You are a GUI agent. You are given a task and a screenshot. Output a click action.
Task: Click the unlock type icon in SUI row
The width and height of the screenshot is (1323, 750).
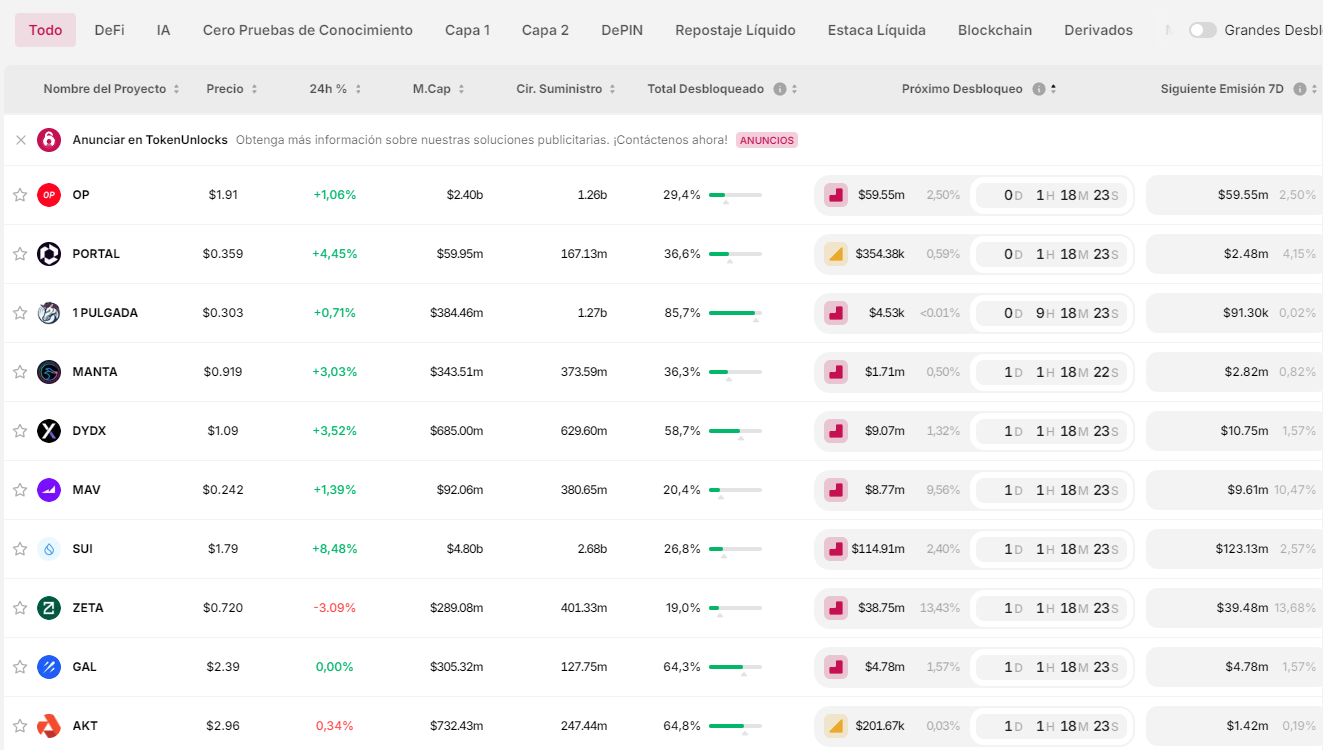(836, 549)
